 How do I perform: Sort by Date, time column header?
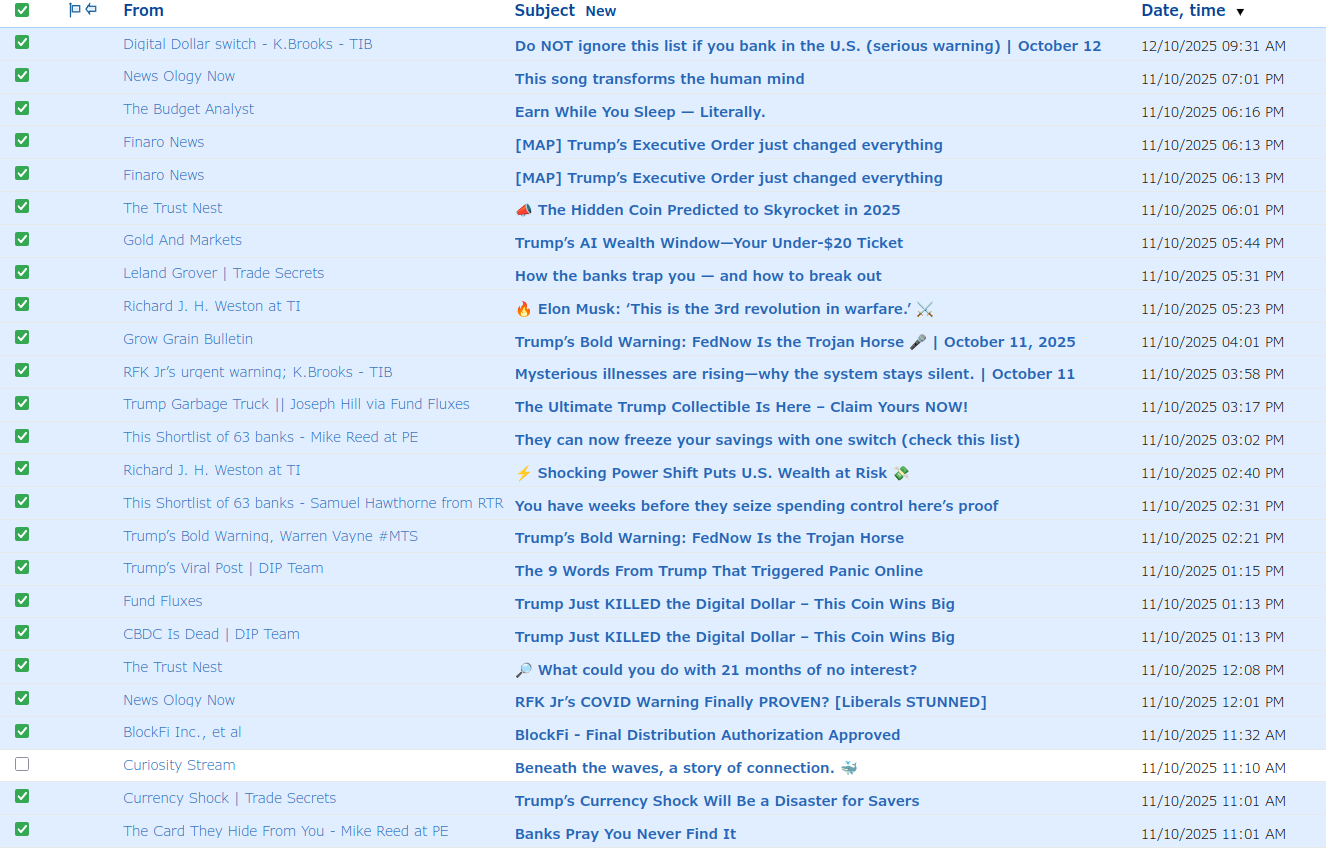(x=1182, y=10)
